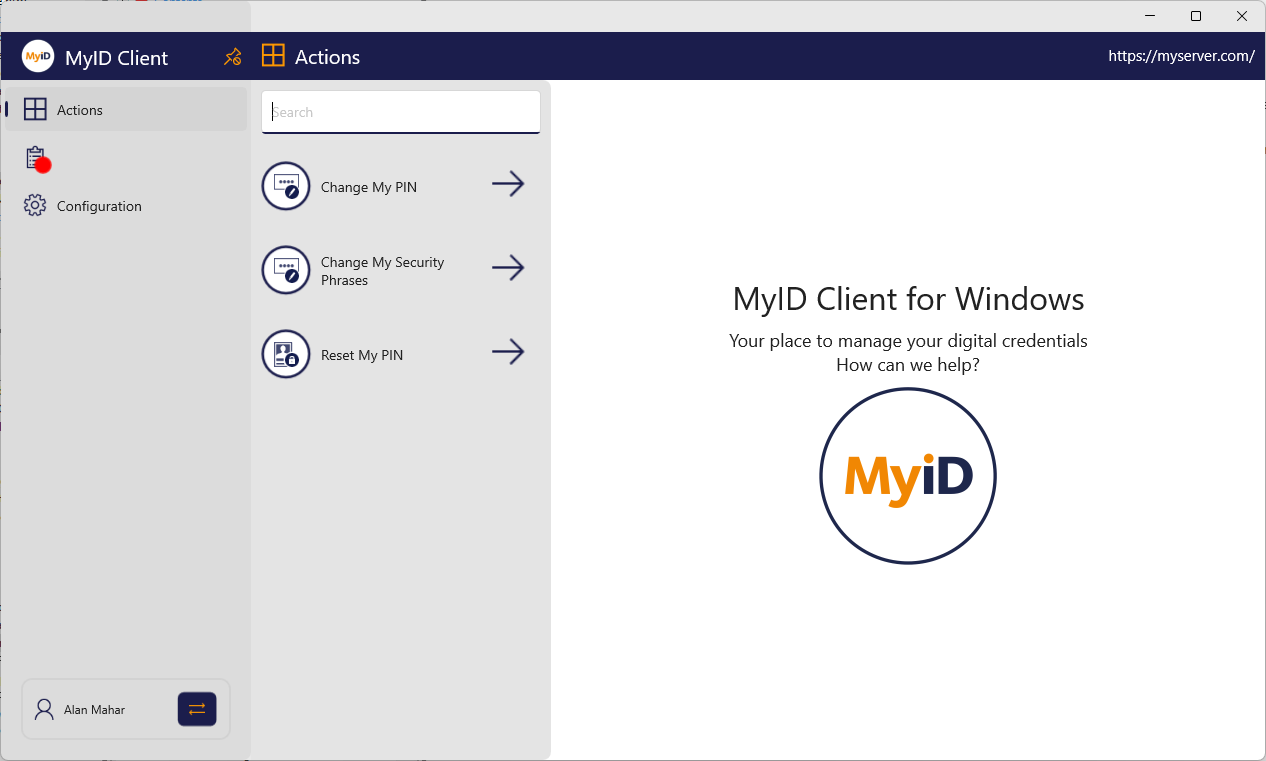Click the Alan Mahar user name
Screen dimensions: 1266x761
(x=94, y=710)
